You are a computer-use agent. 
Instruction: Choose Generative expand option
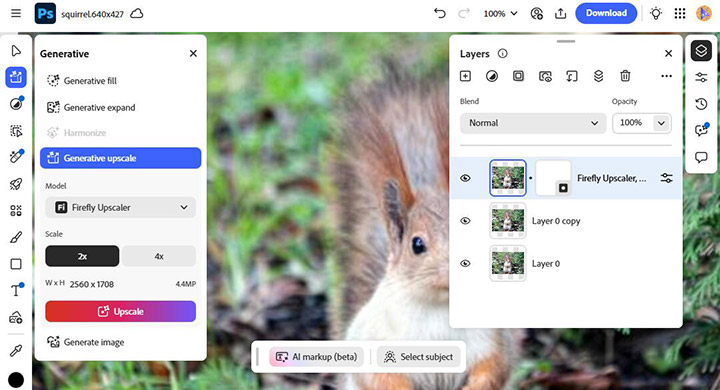(120, 107)
